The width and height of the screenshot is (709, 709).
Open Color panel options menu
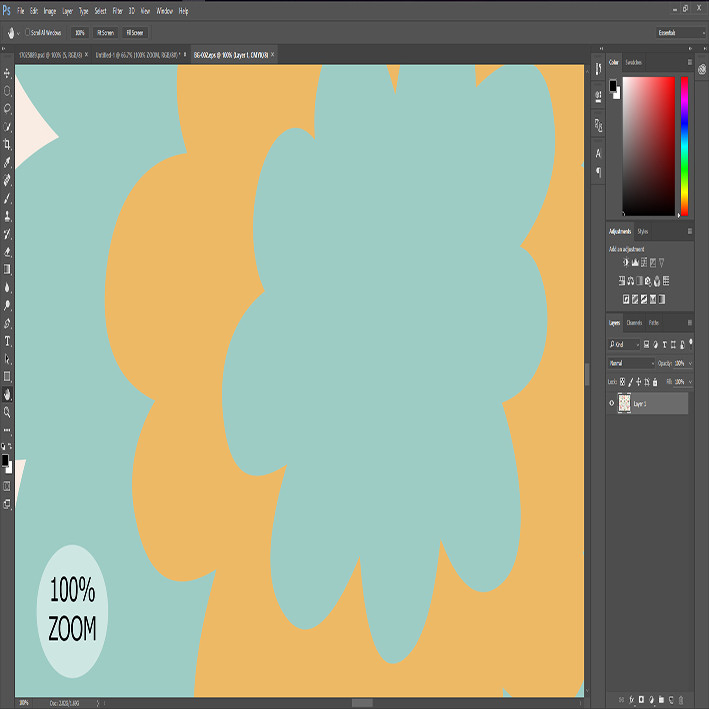690,62
